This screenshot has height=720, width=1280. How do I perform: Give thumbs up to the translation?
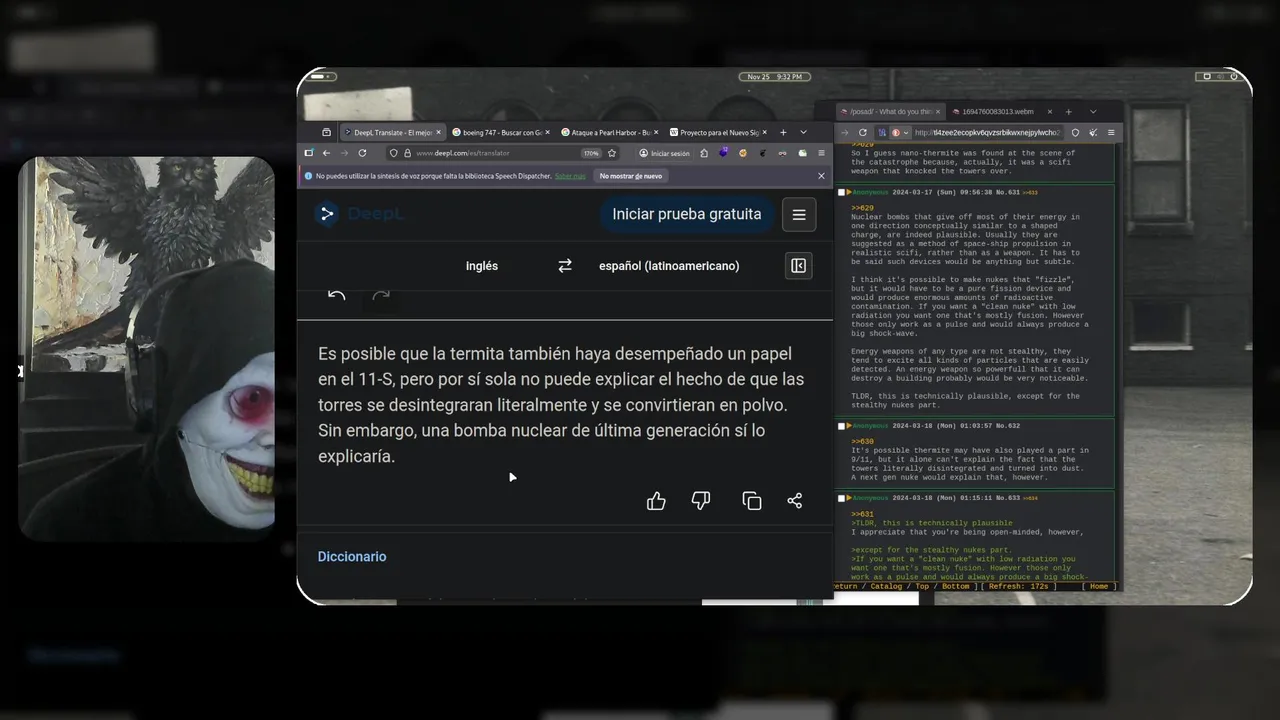(656, 501)
